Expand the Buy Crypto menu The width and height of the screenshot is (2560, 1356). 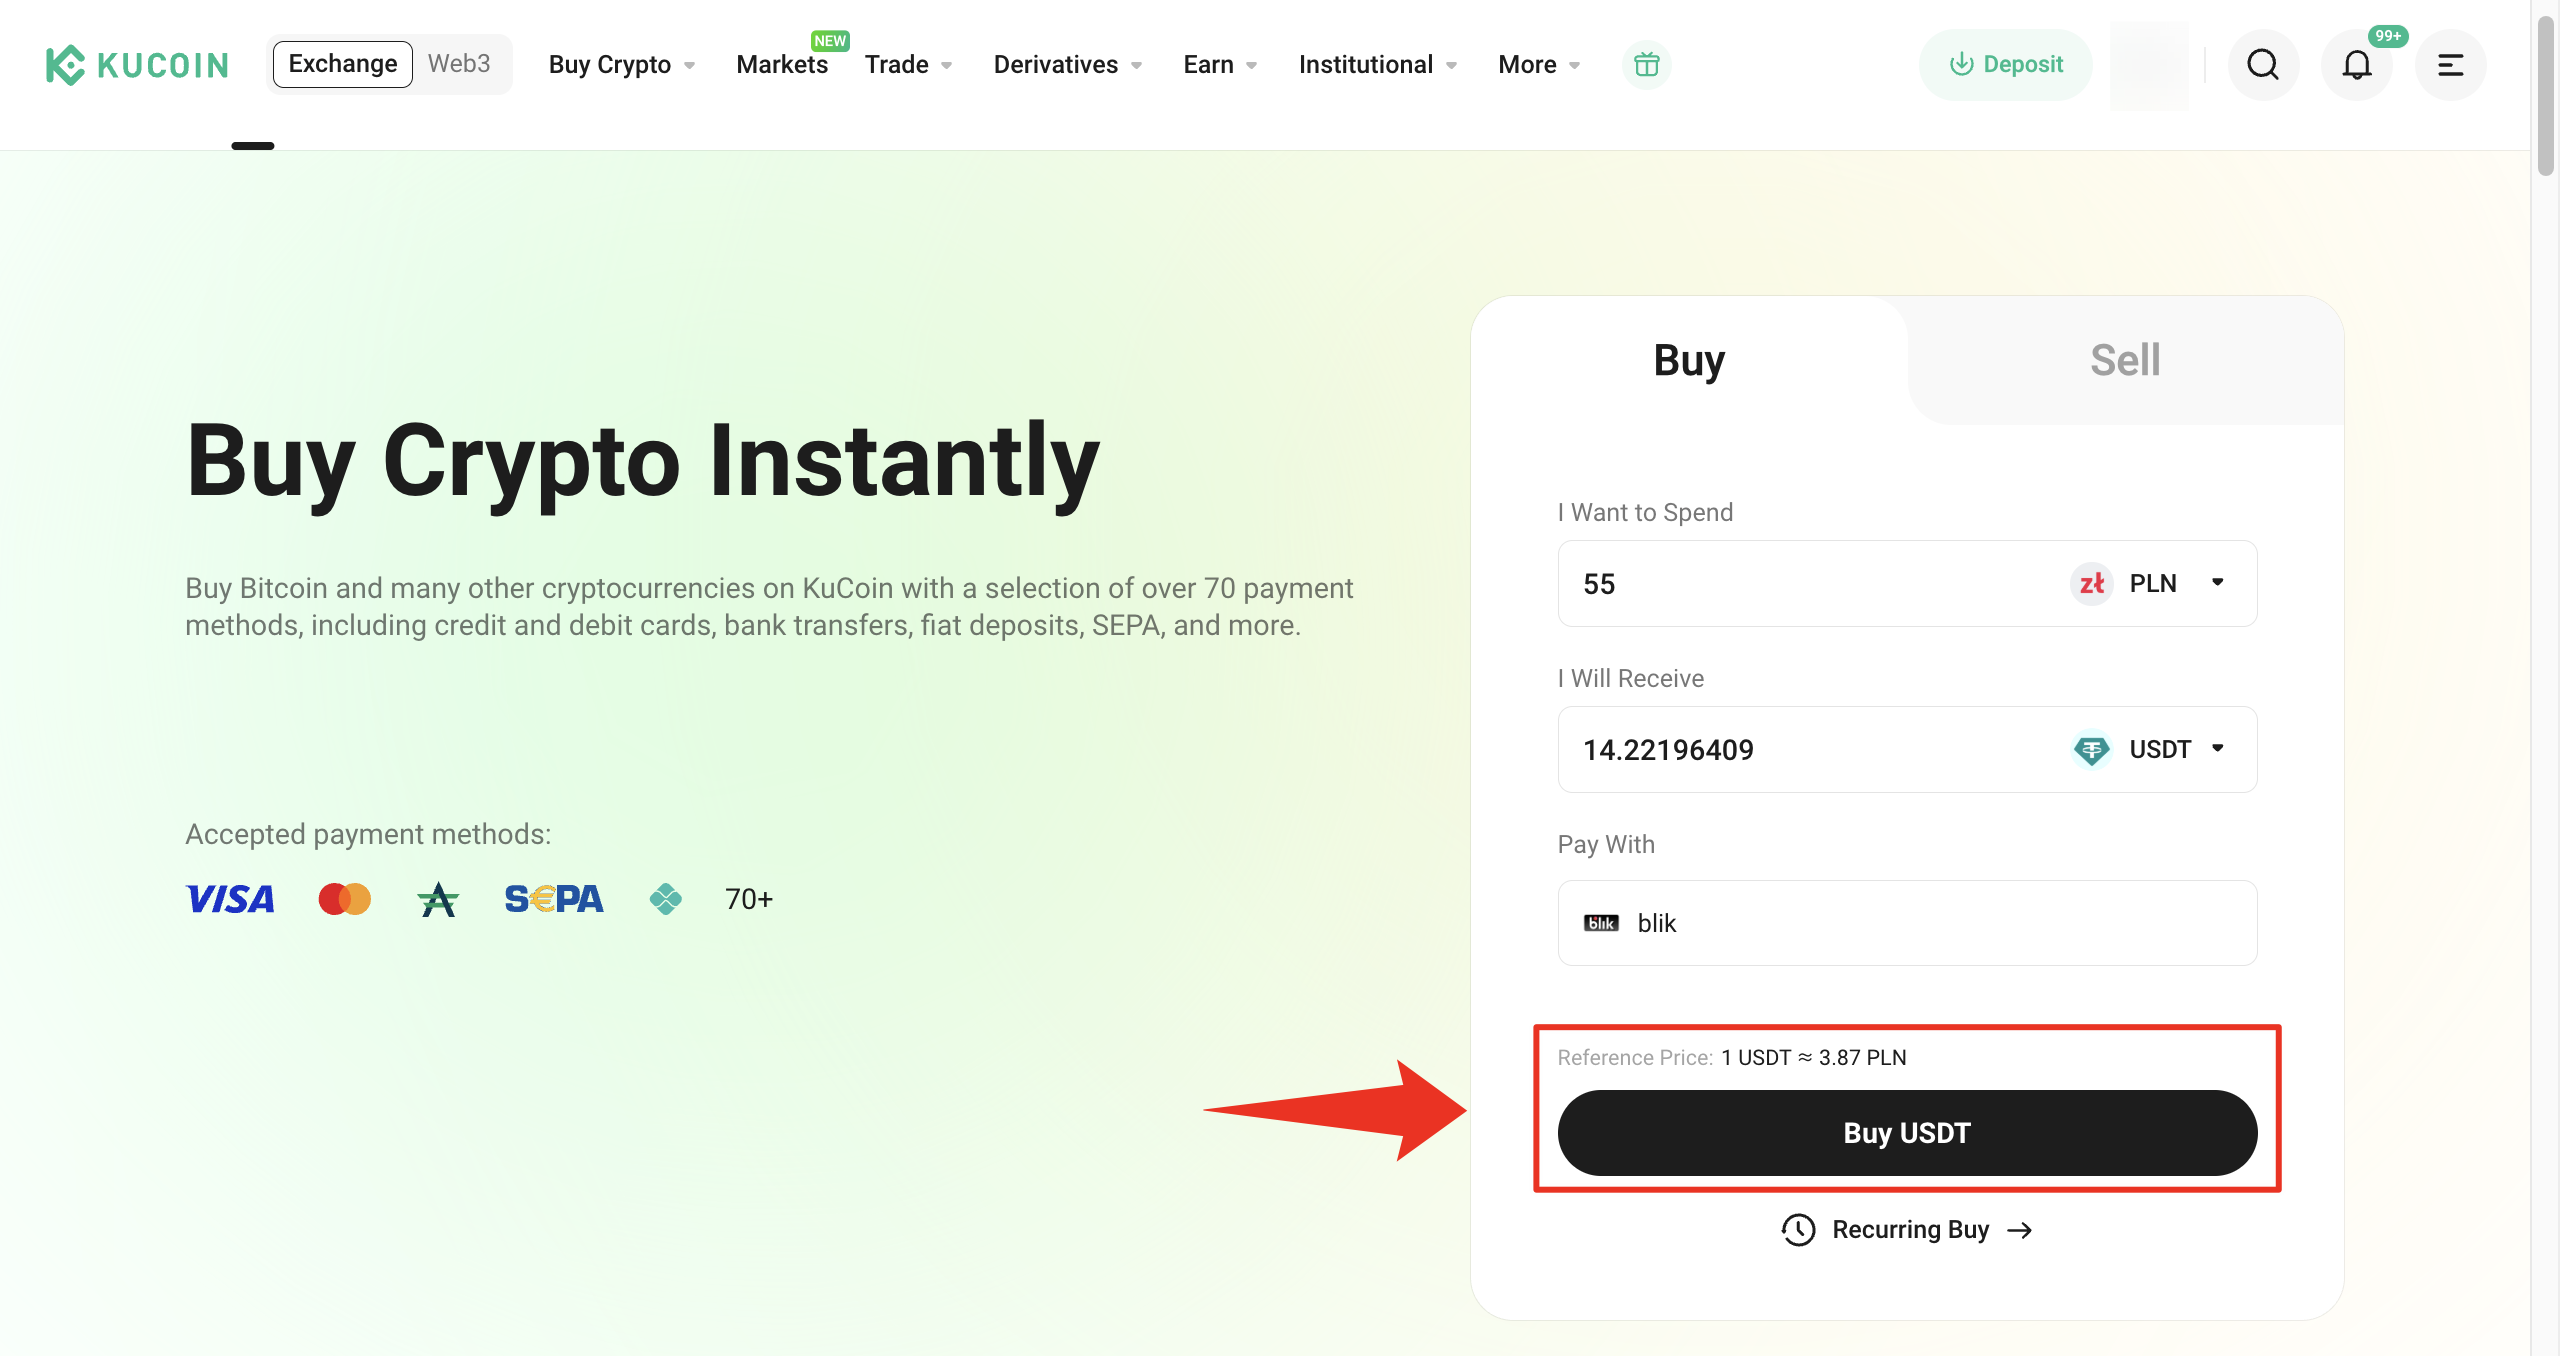pyautogui.click(x=622, y=64)
